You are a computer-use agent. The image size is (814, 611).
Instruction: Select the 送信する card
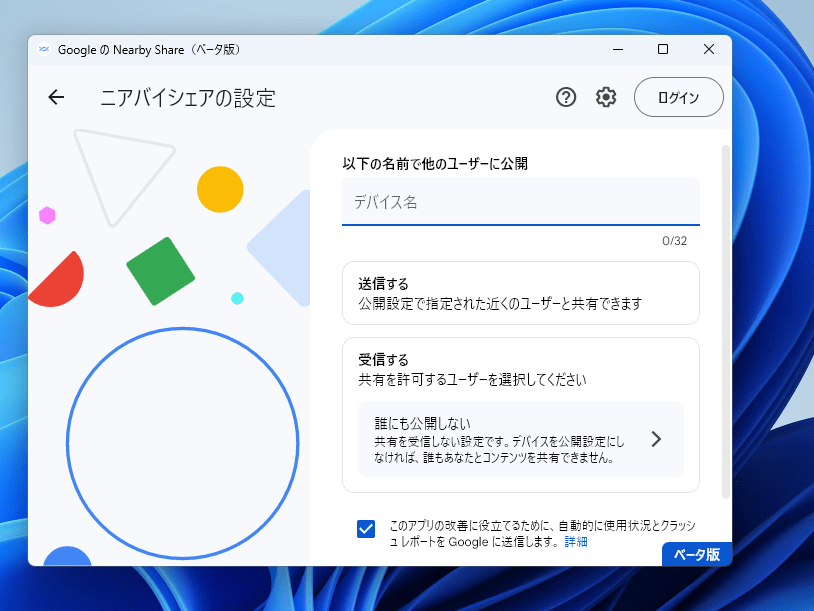click(521, 293)
